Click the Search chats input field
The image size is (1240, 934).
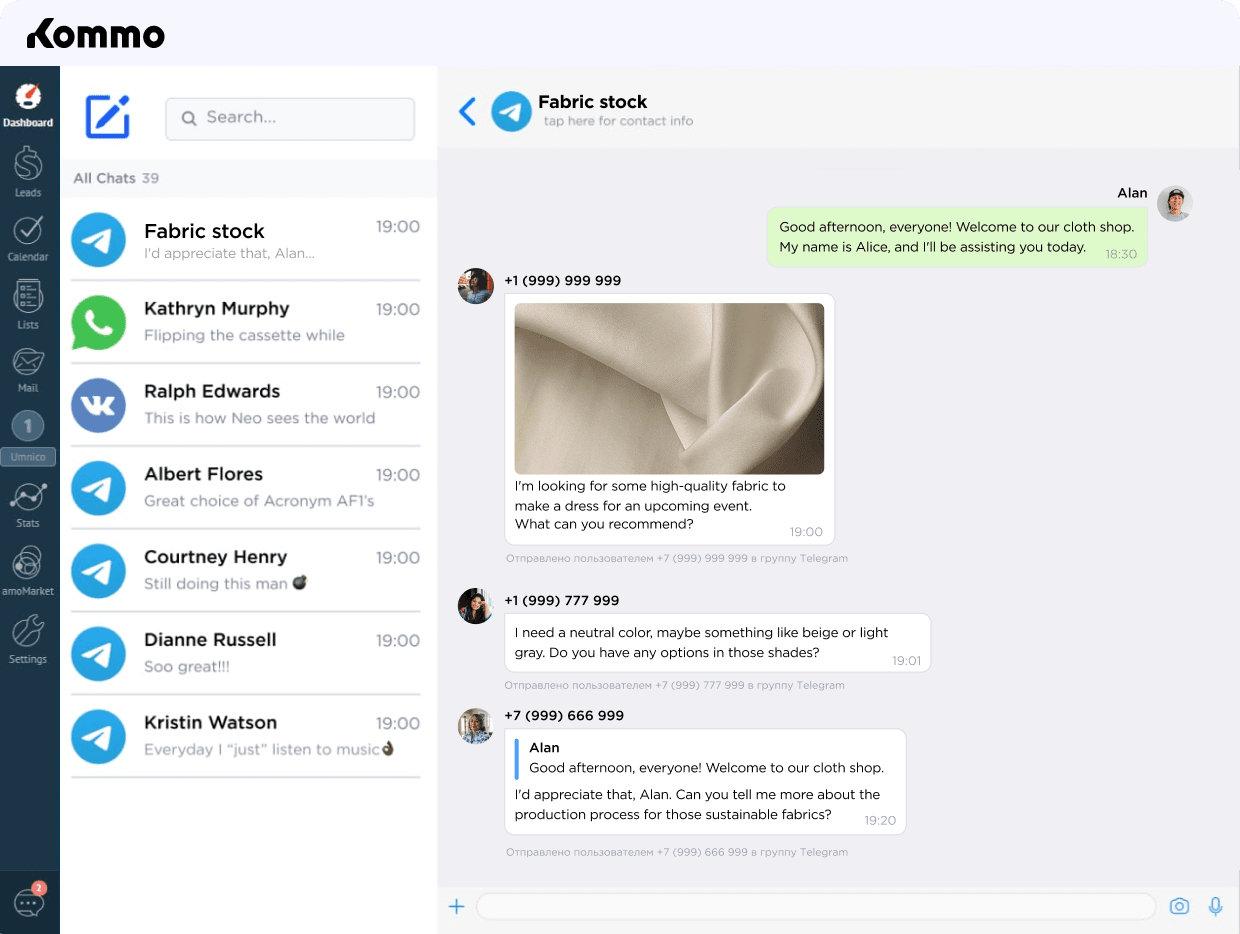pyautogui.click(x=290, y=118)
